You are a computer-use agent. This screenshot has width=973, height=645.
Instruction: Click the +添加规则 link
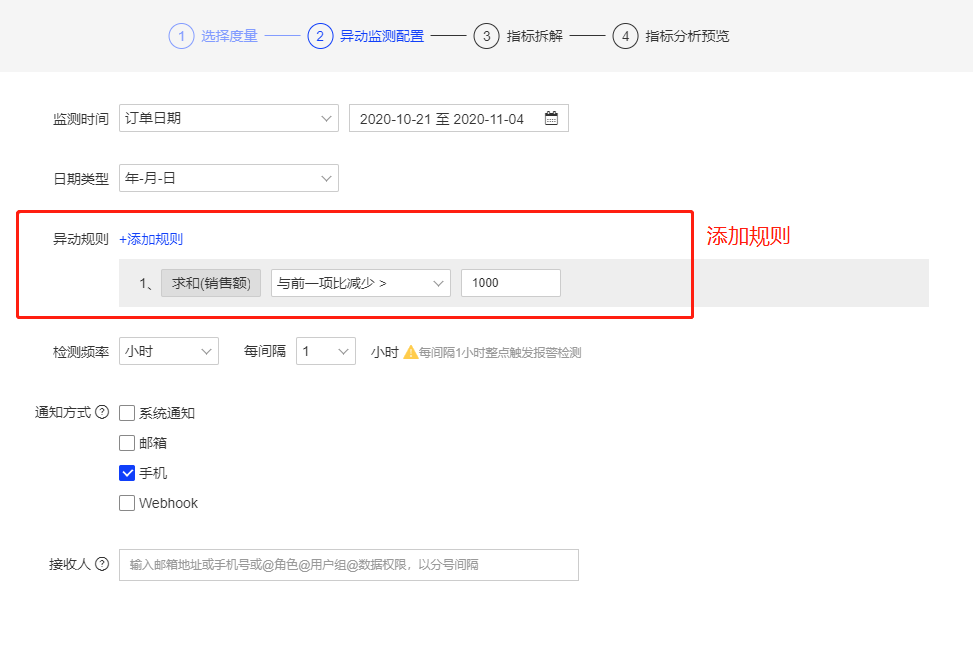pyautogui.click(x=151, y=239)
